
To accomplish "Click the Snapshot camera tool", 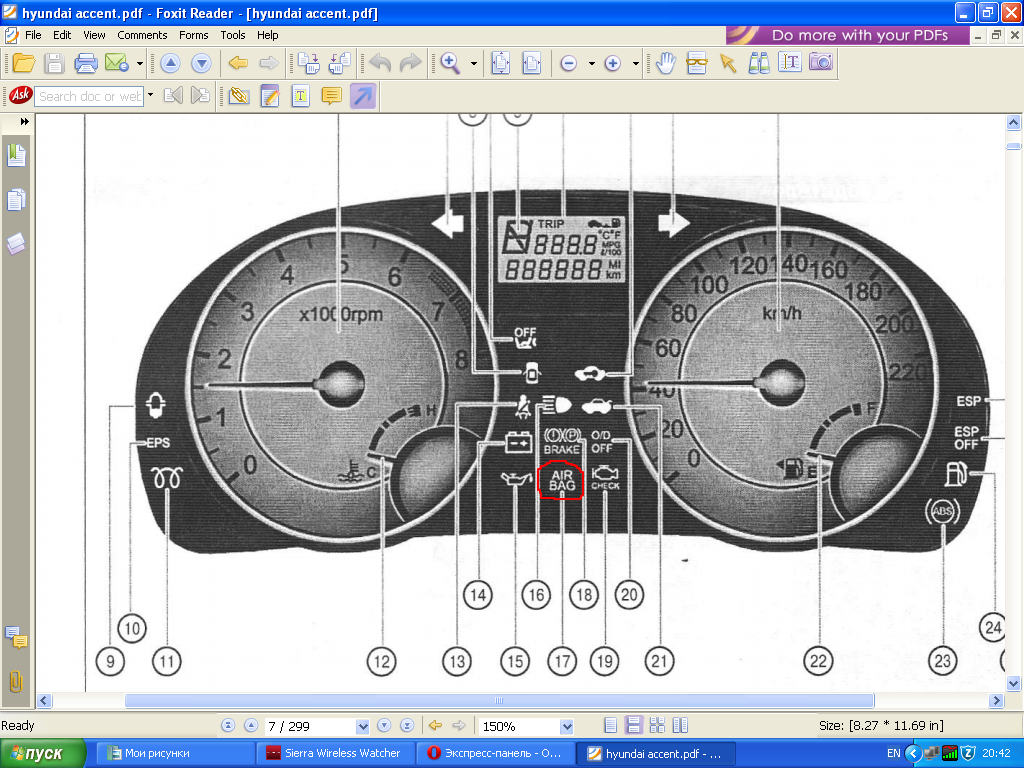I will click(x=821, y=63).
